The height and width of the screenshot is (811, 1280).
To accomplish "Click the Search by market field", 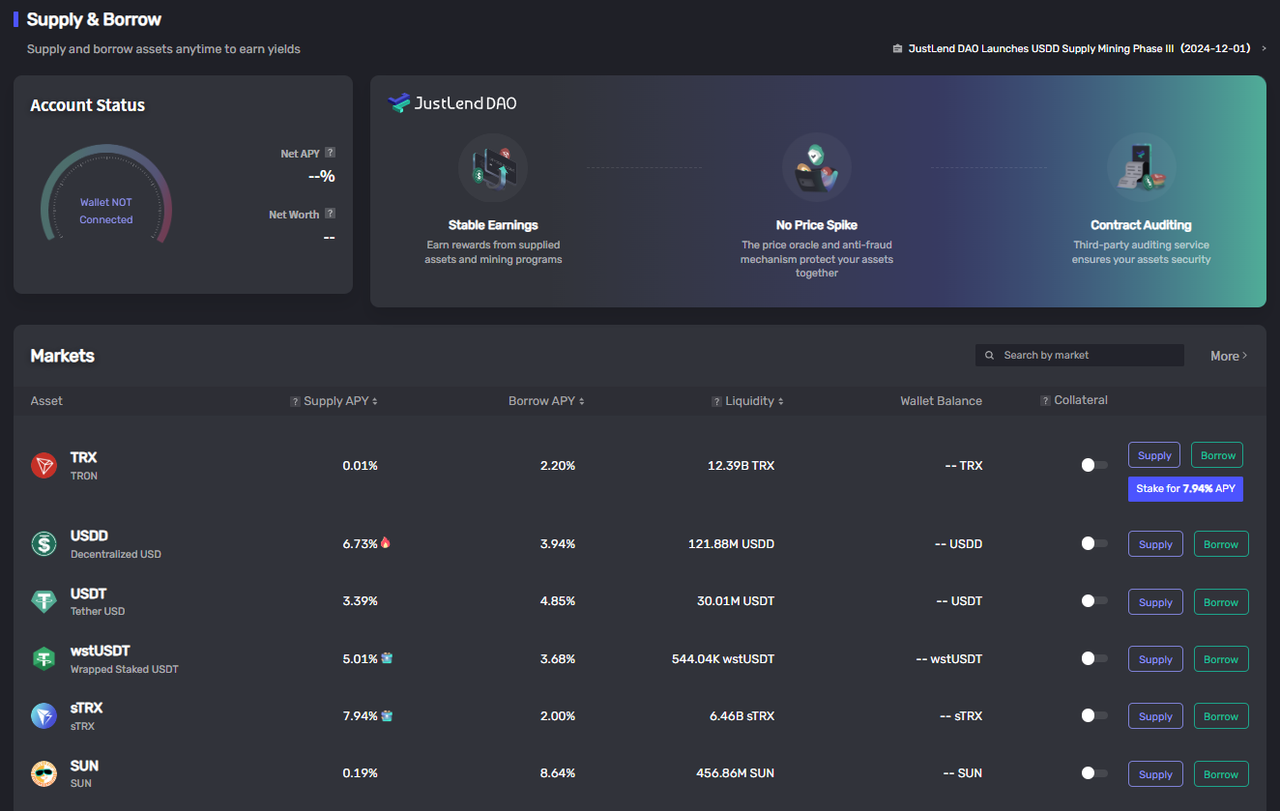I will click(1080, 355).
